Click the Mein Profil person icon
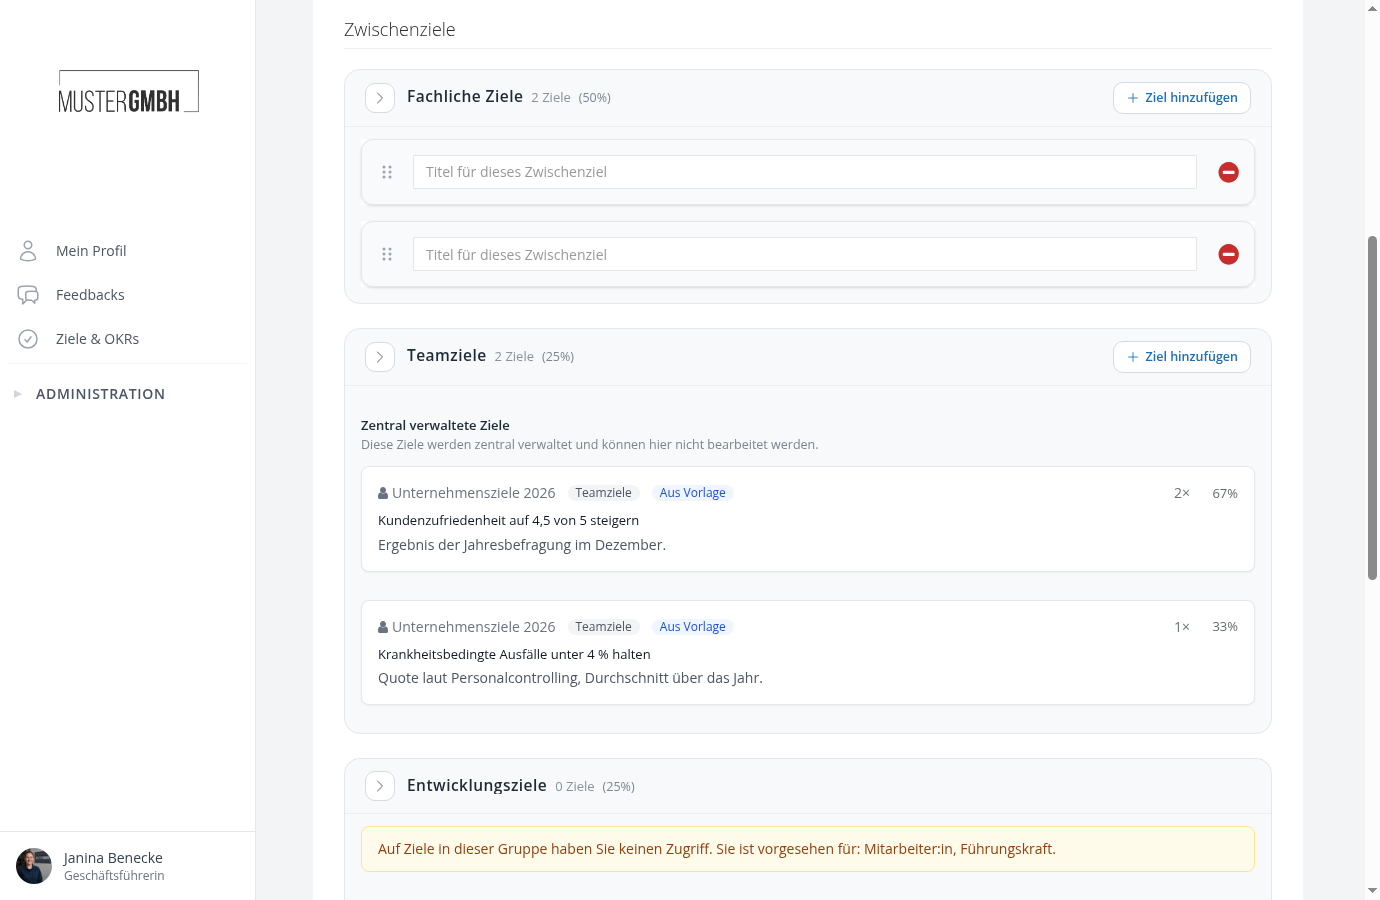 click(x=28, y=250)
